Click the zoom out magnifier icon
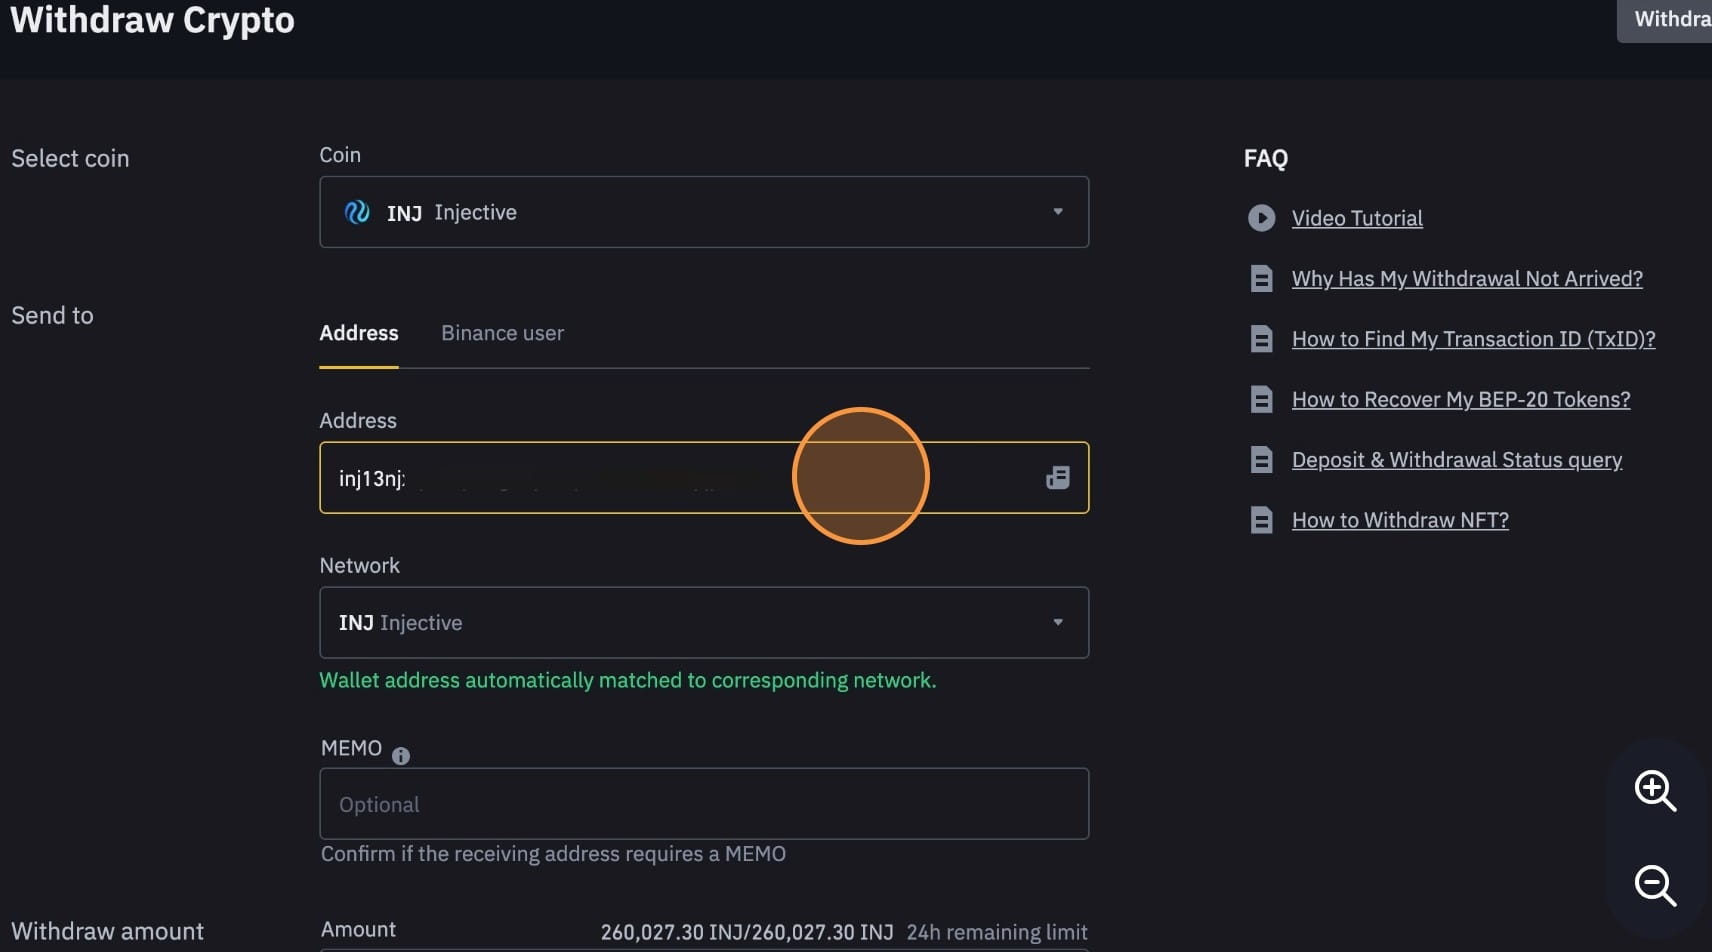1712x952 pixels. (x=1654, y=885)
